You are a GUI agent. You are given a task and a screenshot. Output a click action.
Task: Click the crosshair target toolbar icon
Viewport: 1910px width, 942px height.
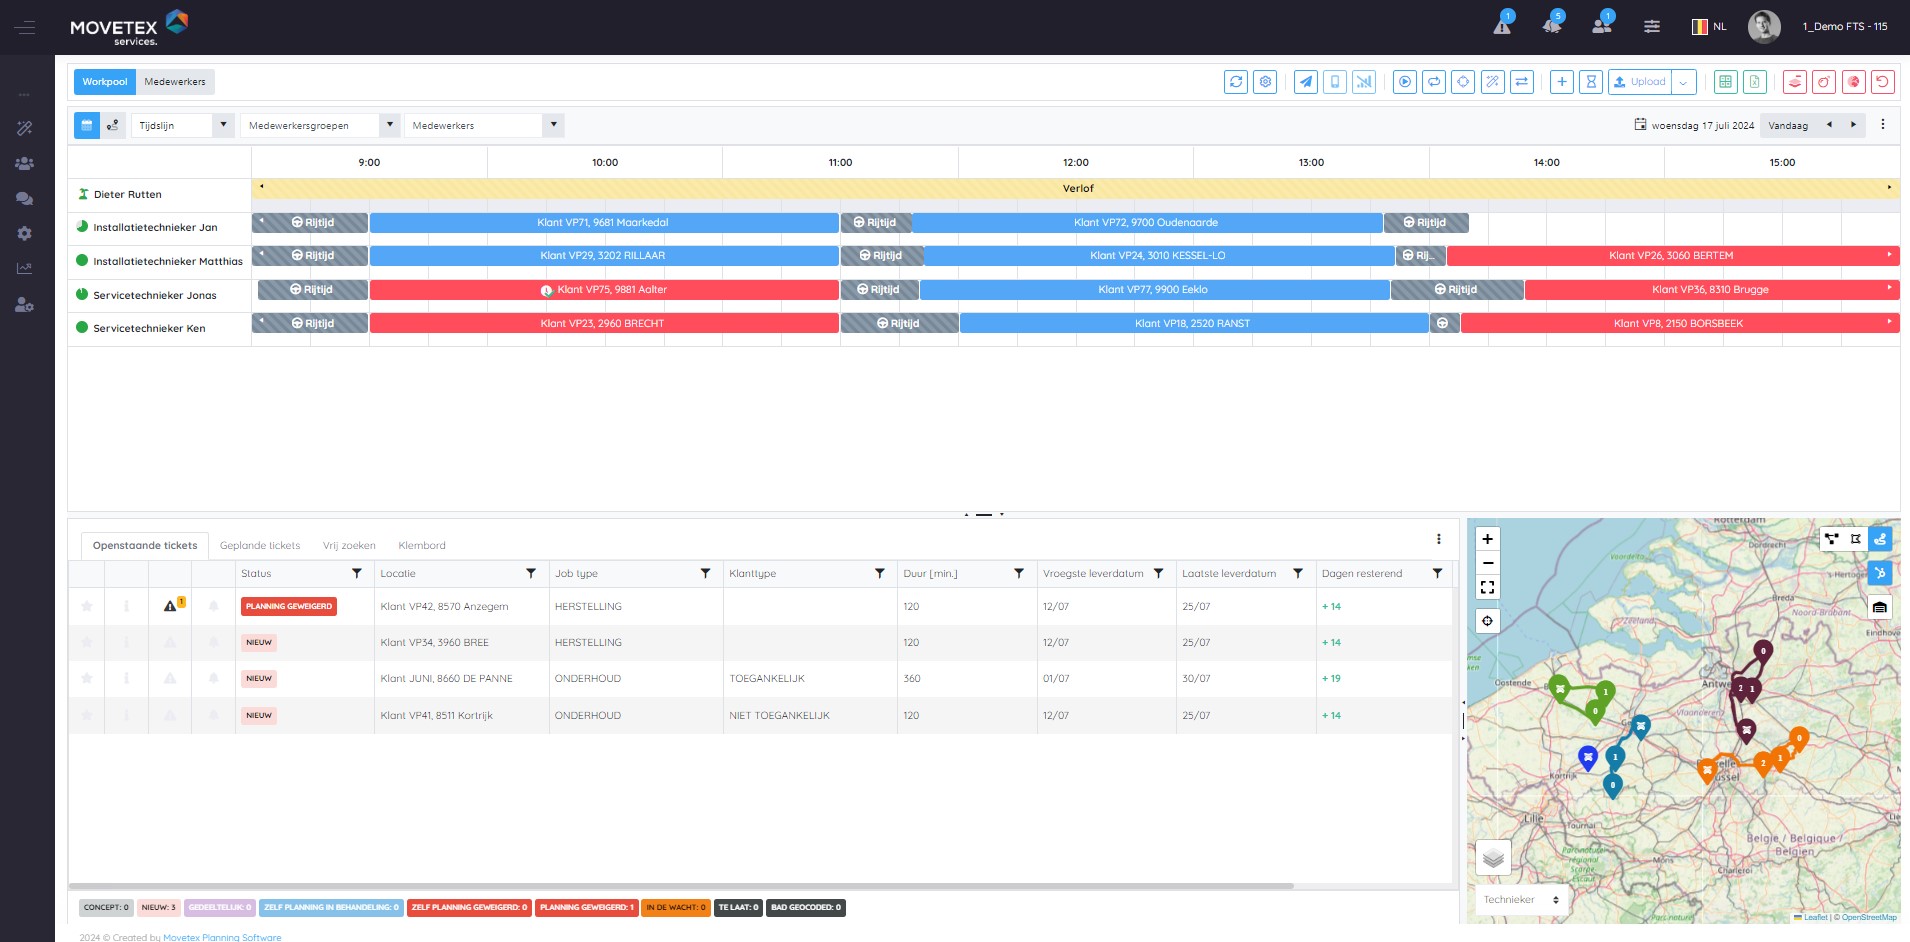[x=1463, y=82]
